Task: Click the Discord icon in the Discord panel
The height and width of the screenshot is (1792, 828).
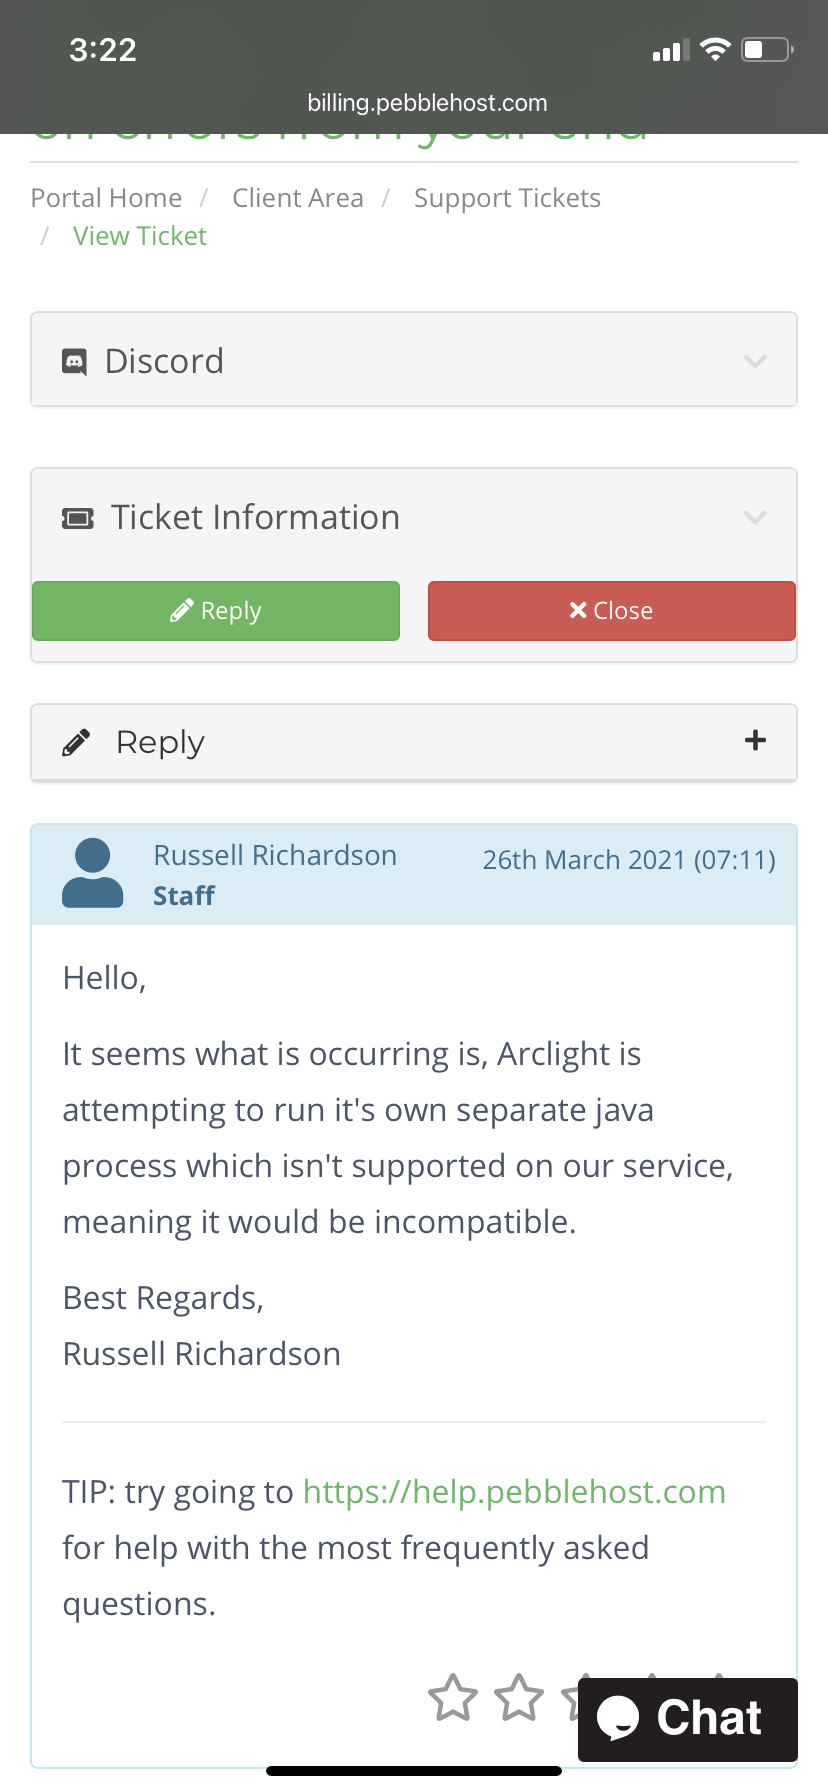Action: 74,360
